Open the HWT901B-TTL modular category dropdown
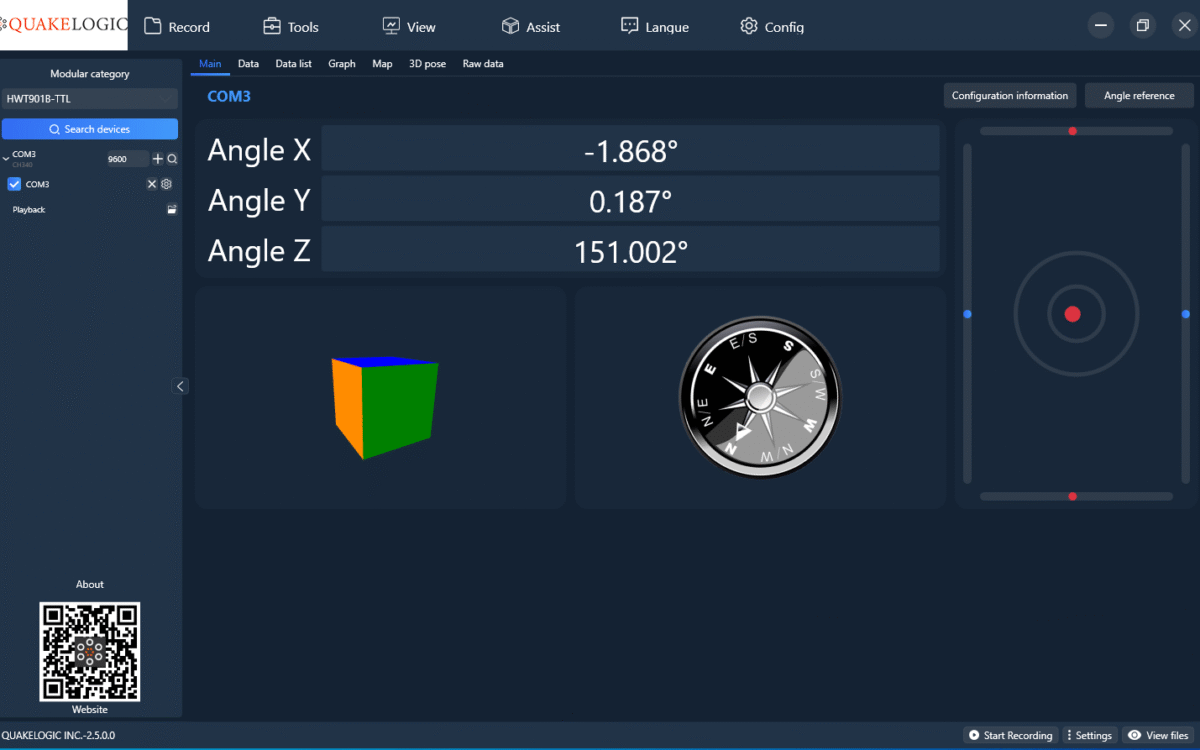This screenshot has width=1200, height=750. pos(89,99)
